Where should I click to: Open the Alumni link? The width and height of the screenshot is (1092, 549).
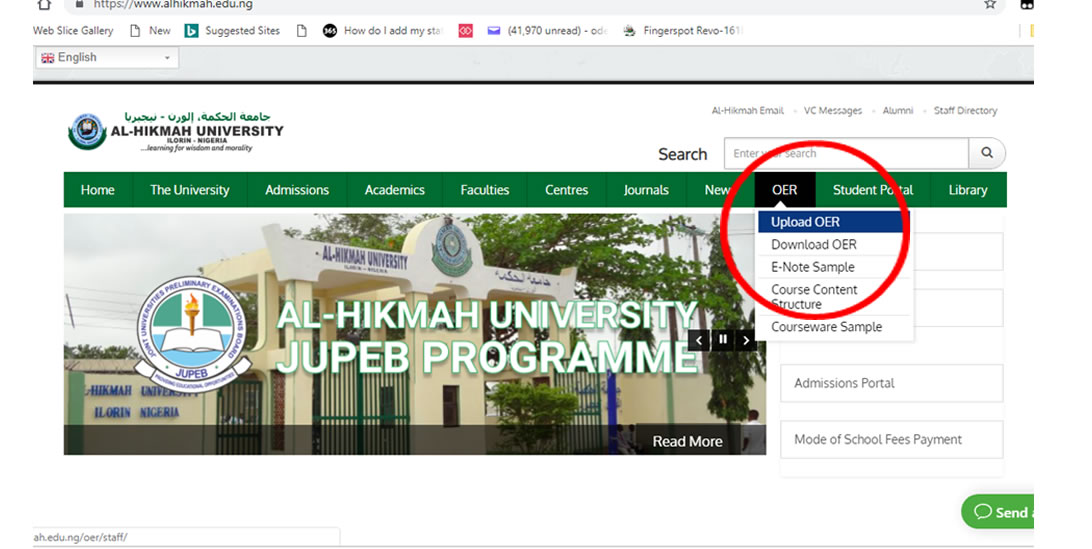pyautogui.click(x=898, y=111)
